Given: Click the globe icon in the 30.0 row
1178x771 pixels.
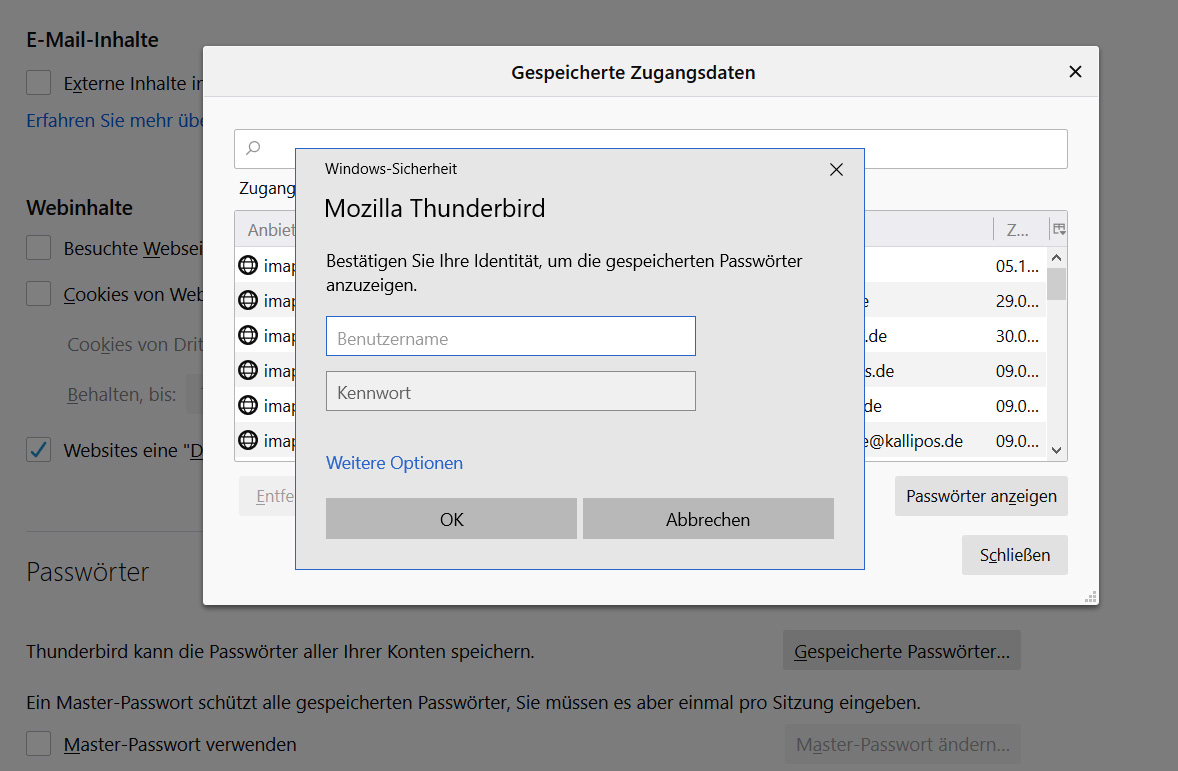Looking at the screenshot, I should [x=248, y=335].
